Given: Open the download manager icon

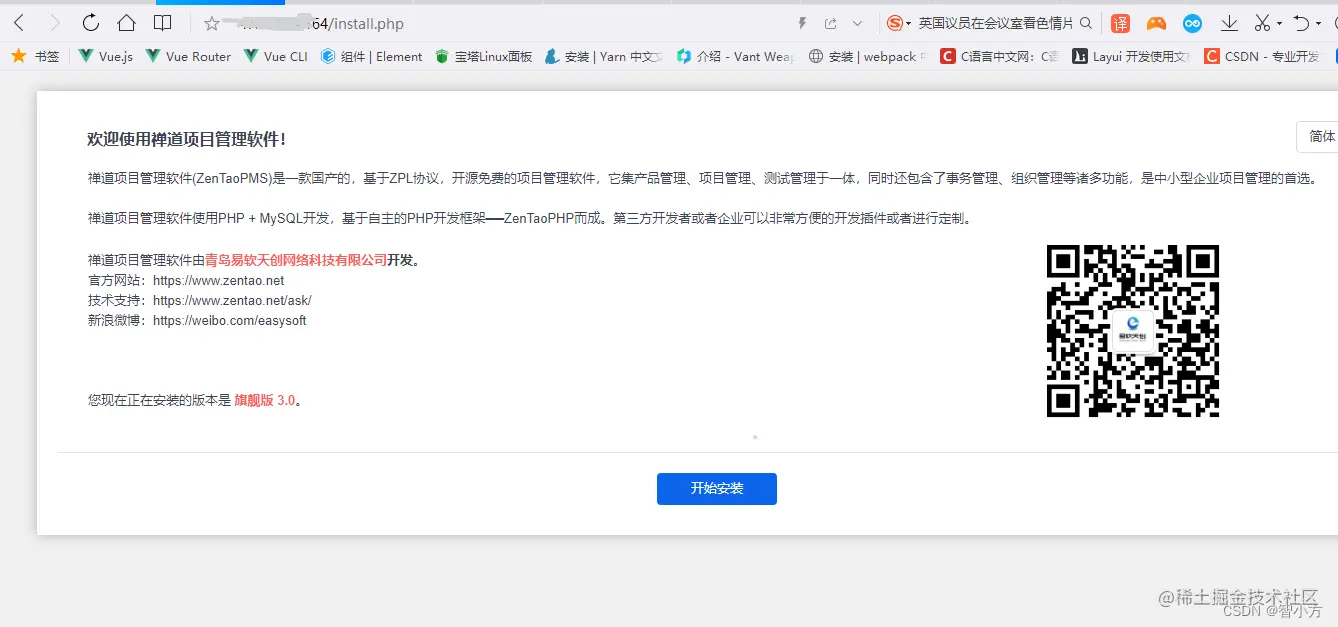Looking at the screenshot, I should pos(1229,23).
